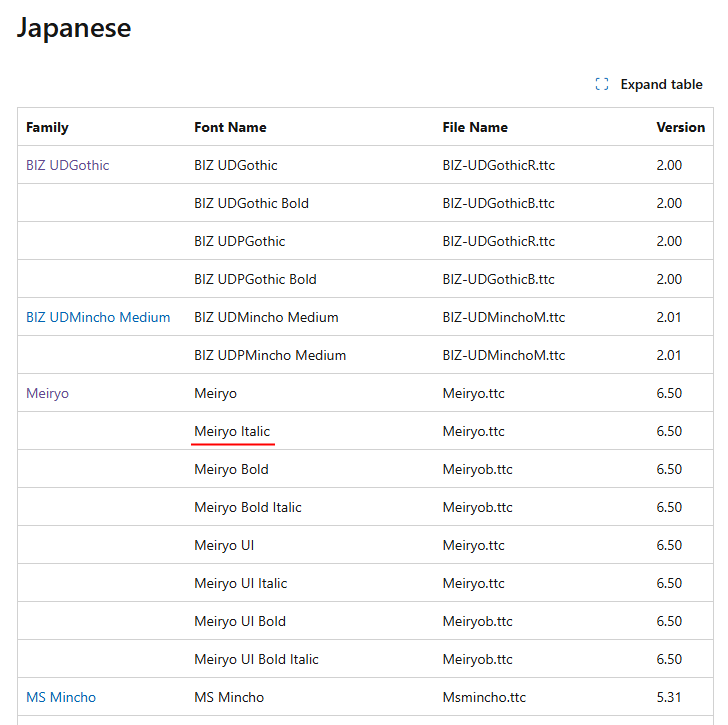Click the BIZ UDPMincho Medium font name
This screenshot has height=725, width=728.
pyautogui.click(x=270, y=355)
